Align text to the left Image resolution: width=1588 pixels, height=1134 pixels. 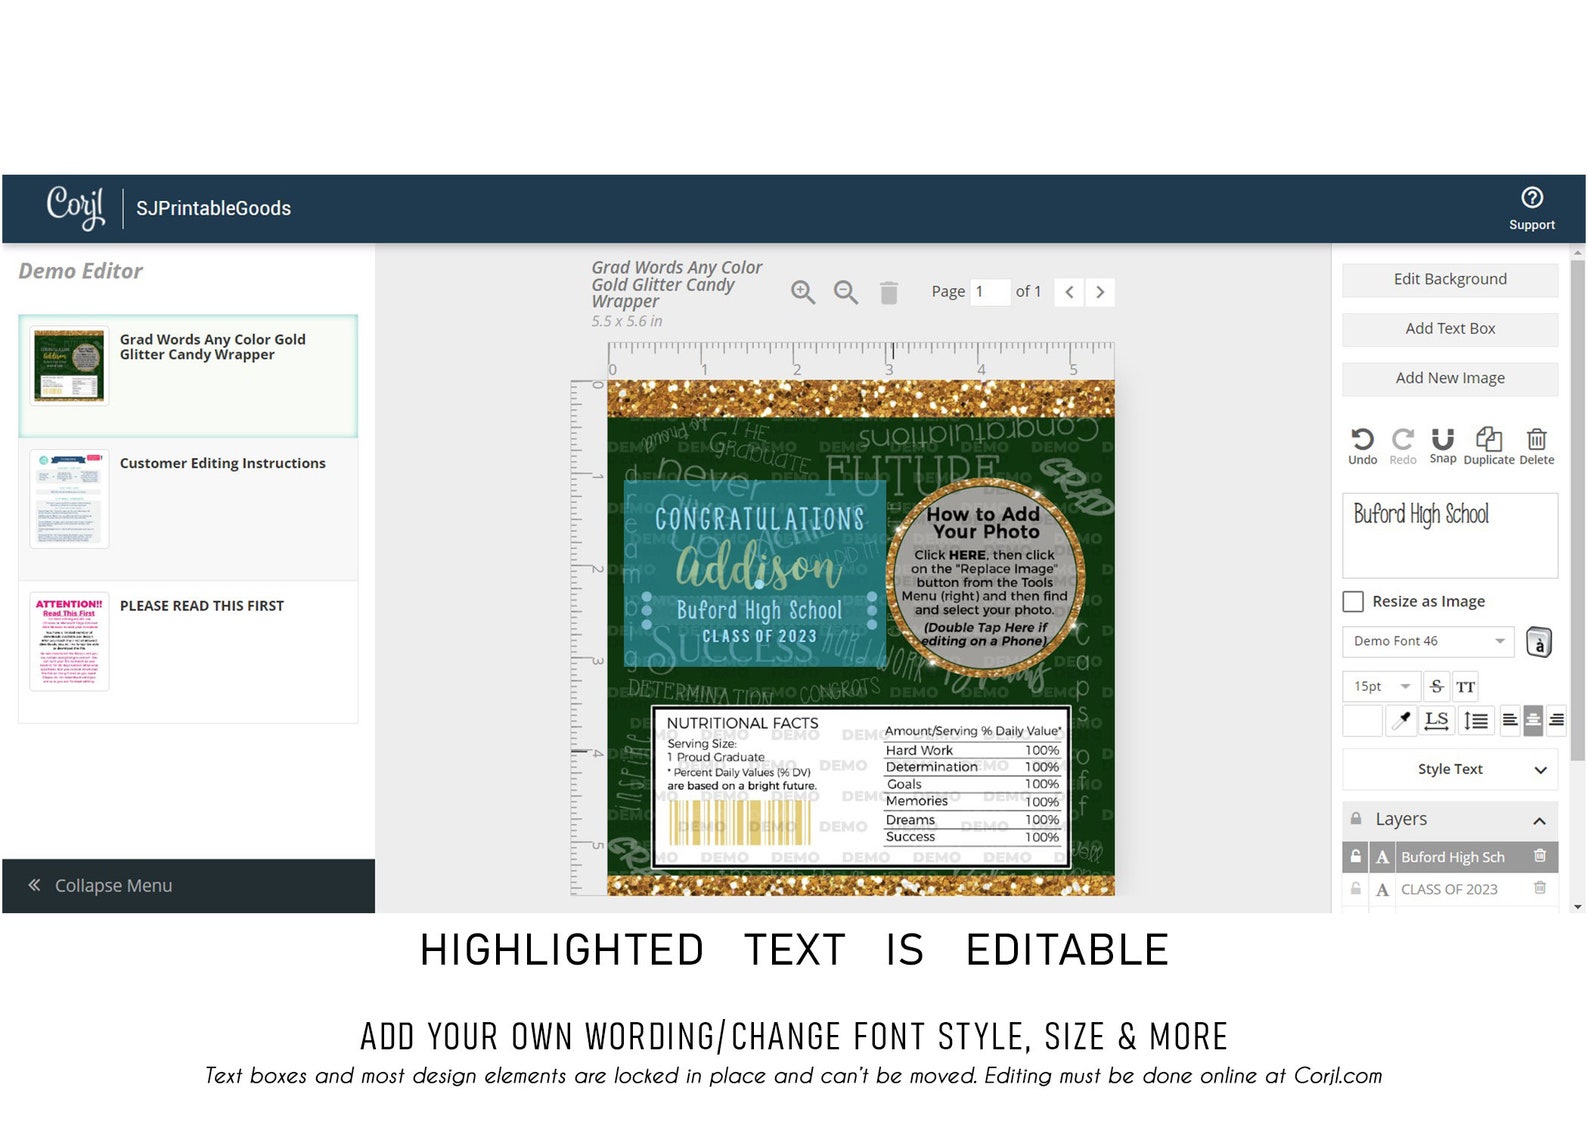point(1510,720)
